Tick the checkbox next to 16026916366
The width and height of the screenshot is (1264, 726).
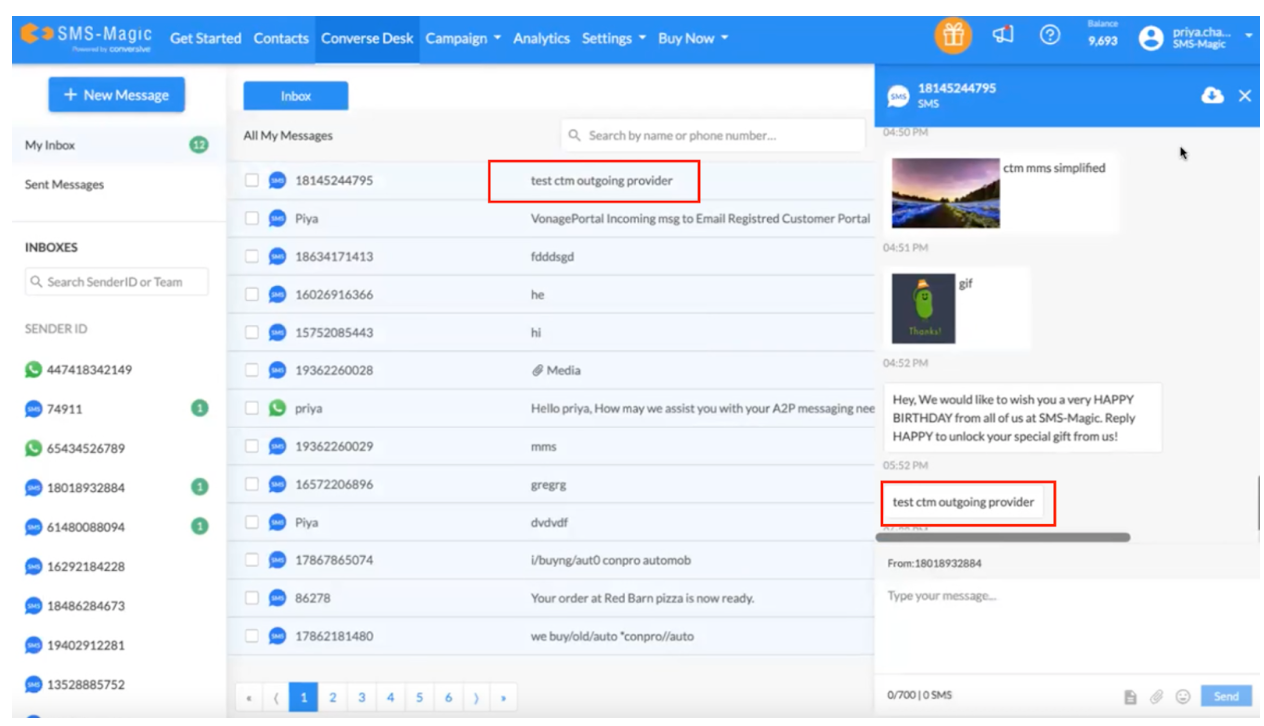tap(252, 295)
